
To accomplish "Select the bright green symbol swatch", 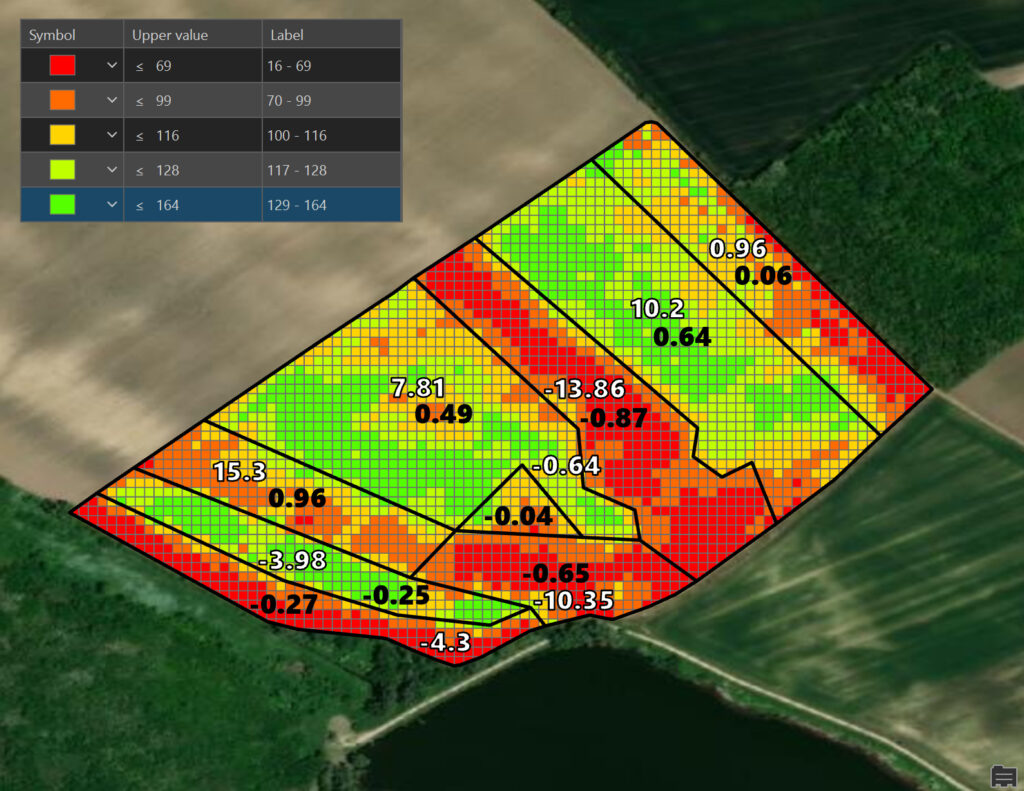I will 62,205.
